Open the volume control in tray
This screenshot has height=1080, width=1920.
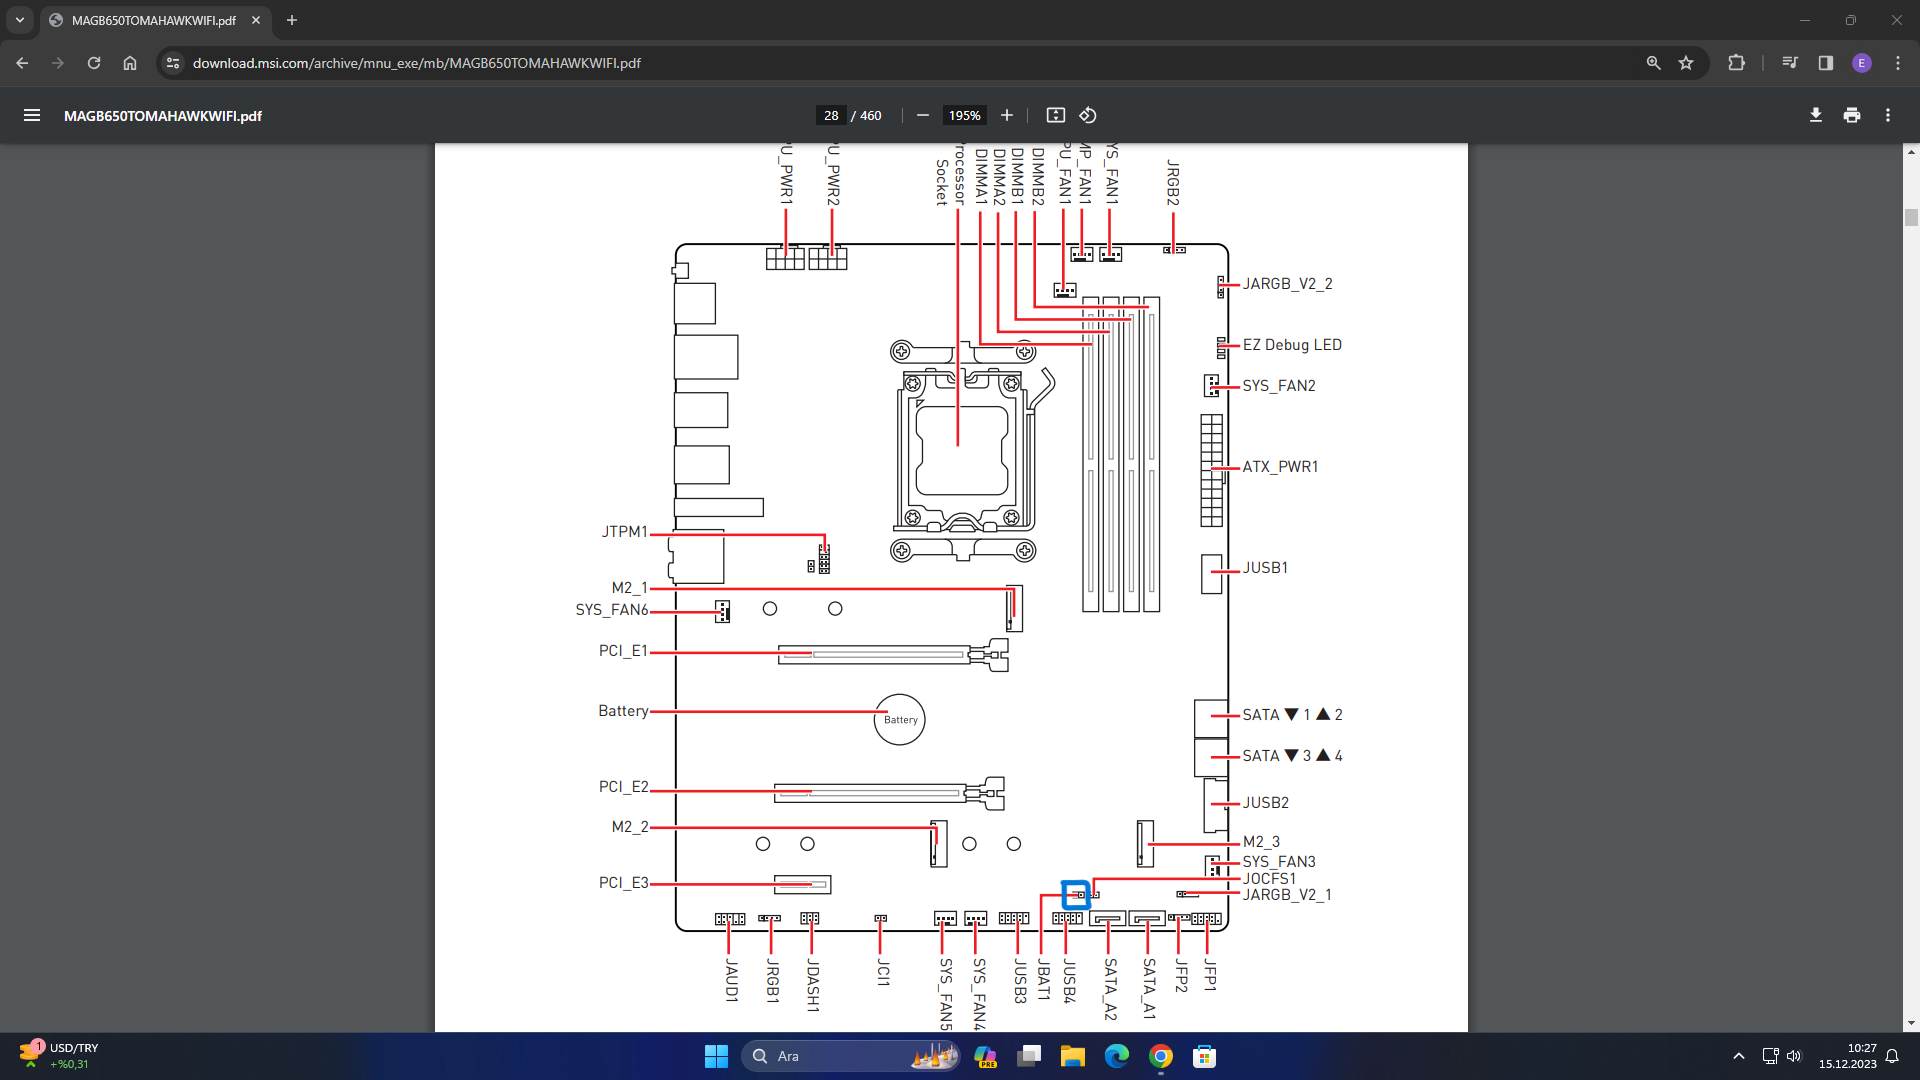[1794, 1056]
